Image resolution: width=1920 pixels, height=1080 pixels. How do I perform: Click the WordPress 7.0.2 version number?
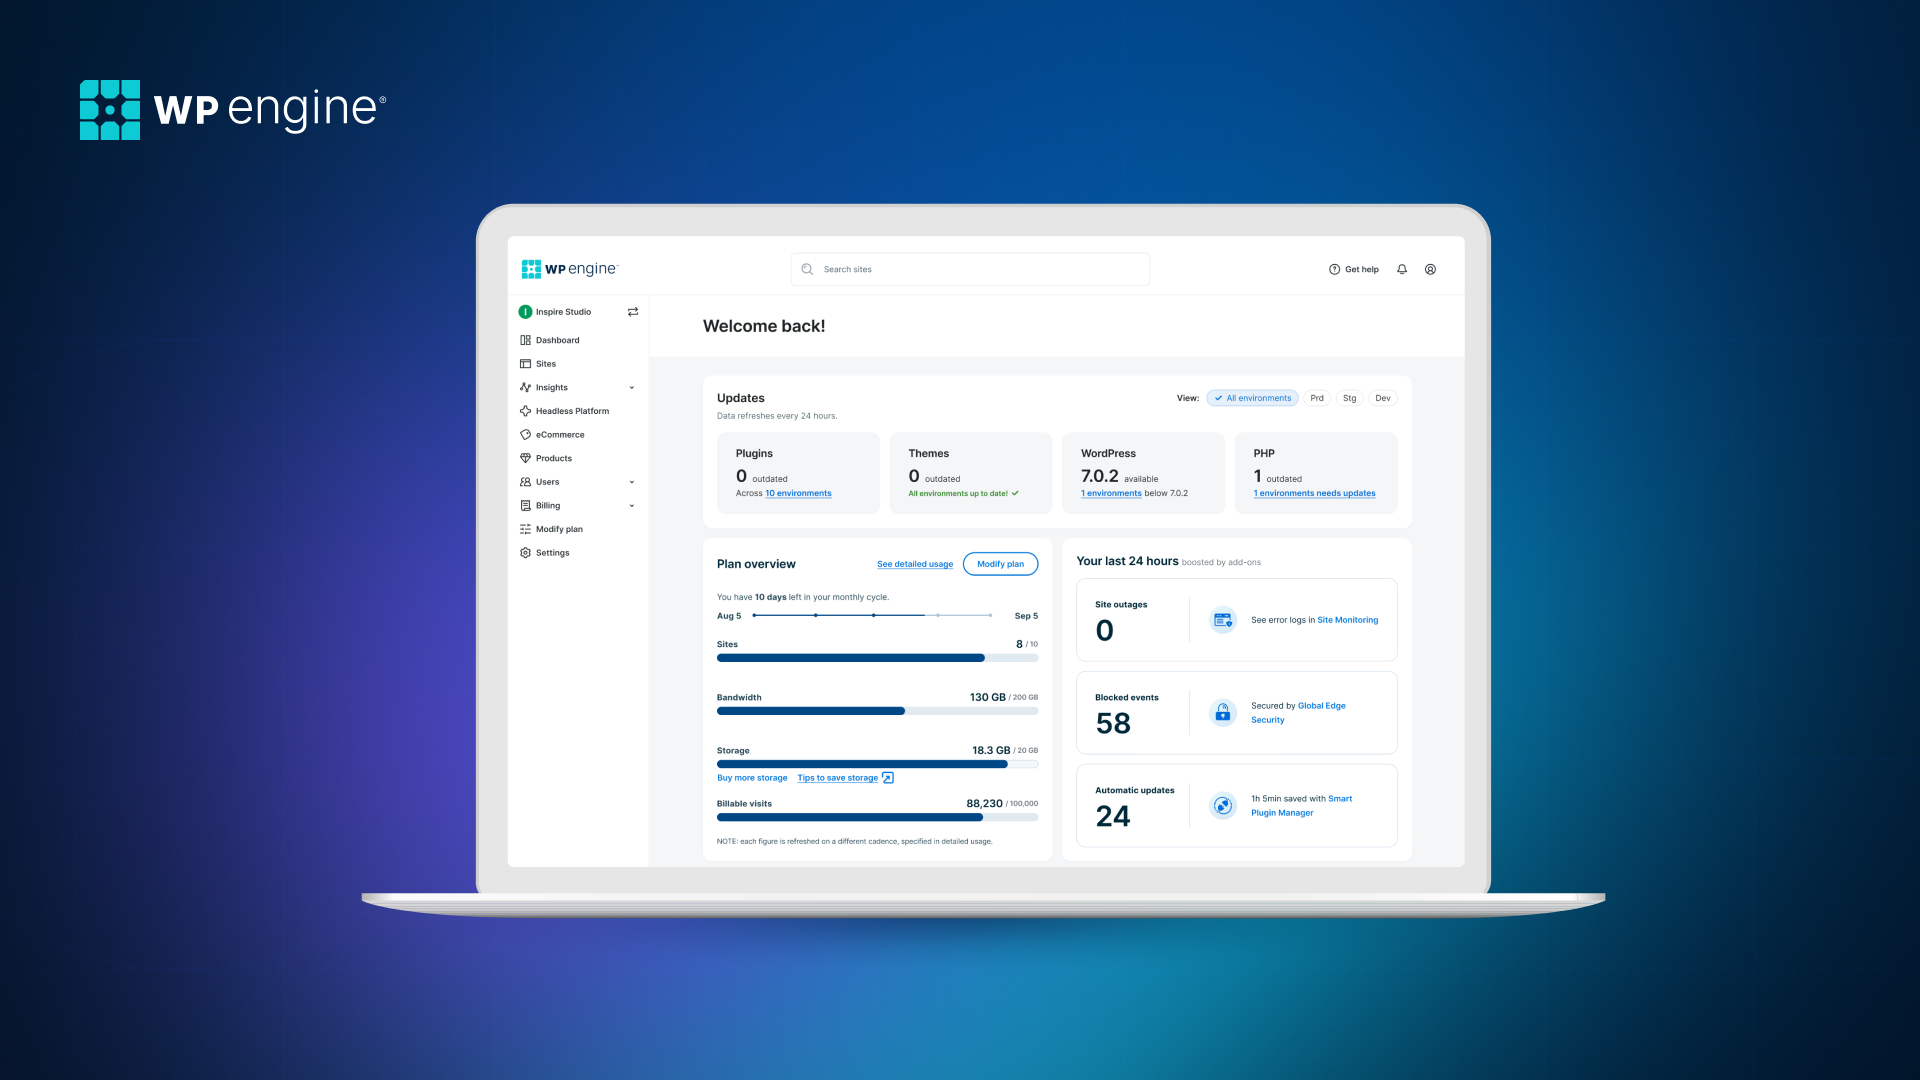click(1099, 476)
